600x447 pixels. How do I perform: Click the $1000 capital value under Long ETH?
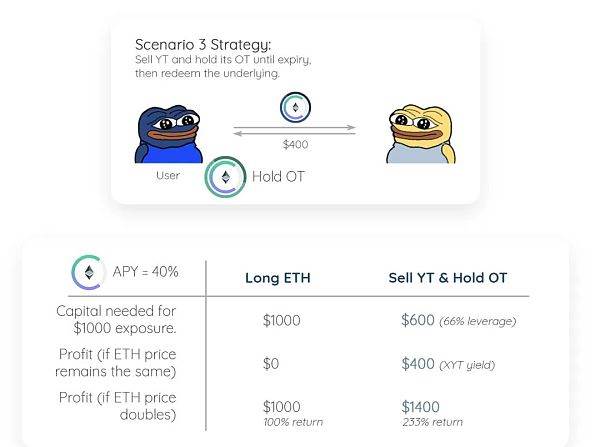pyautogui.click(x=282, y=320)
